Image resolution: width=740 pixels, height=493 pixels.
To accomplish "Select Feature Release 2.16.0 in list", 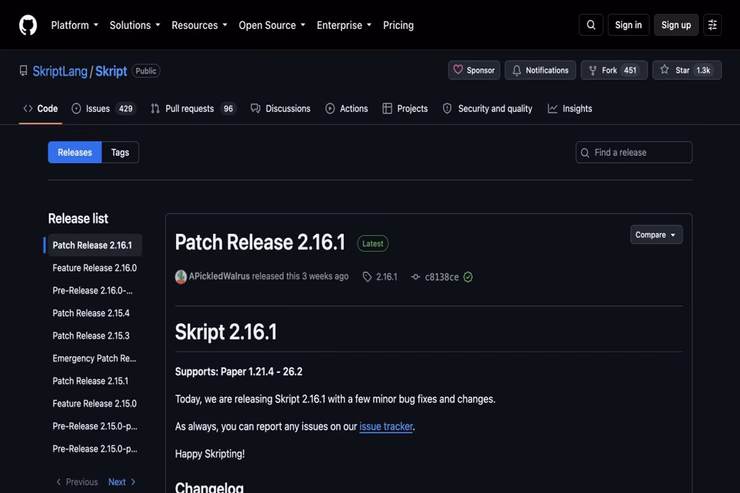I will pos(95,268).
